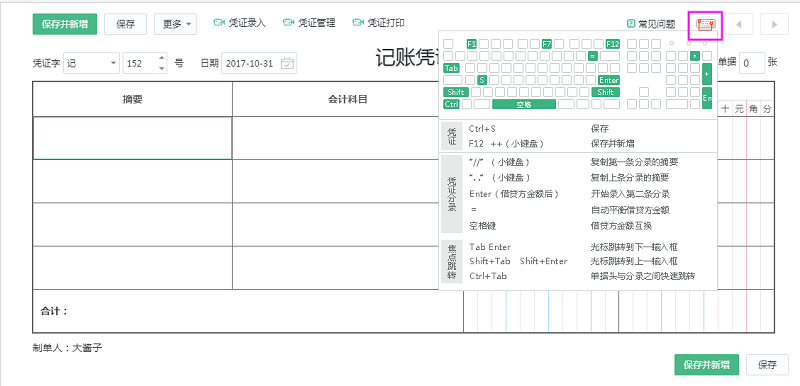This screenshot has height=386, width=800.
Task: Click the keyboard shortcuts icon
Action: pos(707,24)
